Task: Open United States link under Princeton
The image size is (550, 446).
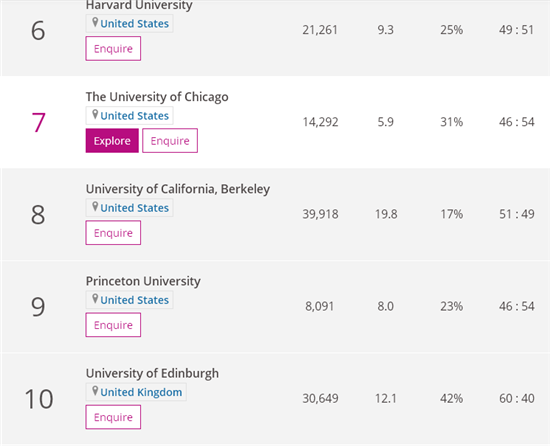Action: click(135, 300)
